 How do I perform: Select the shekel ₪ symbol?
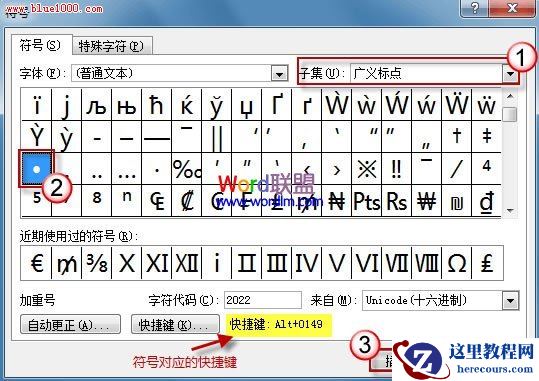[x=456, y=200]
